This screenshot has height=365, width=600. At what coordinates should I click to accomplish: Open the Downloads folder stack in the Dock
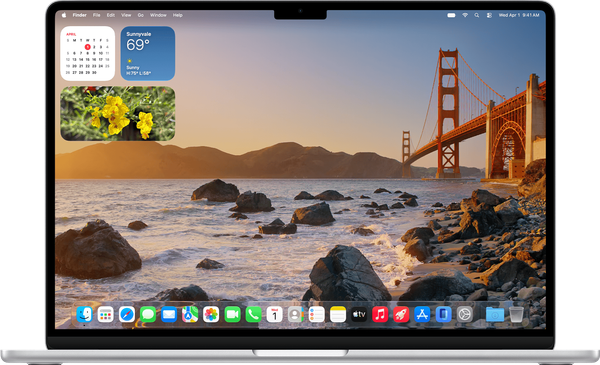pyautogui.click(x=495, y=314)
